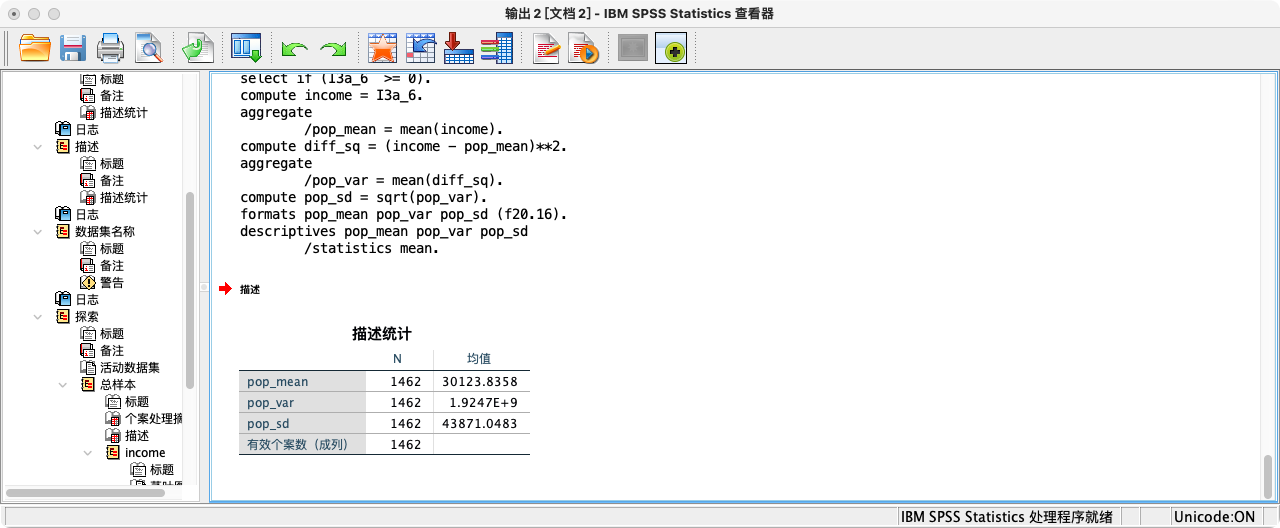Save the output document via the floppy icon

(x=72, y=48)
